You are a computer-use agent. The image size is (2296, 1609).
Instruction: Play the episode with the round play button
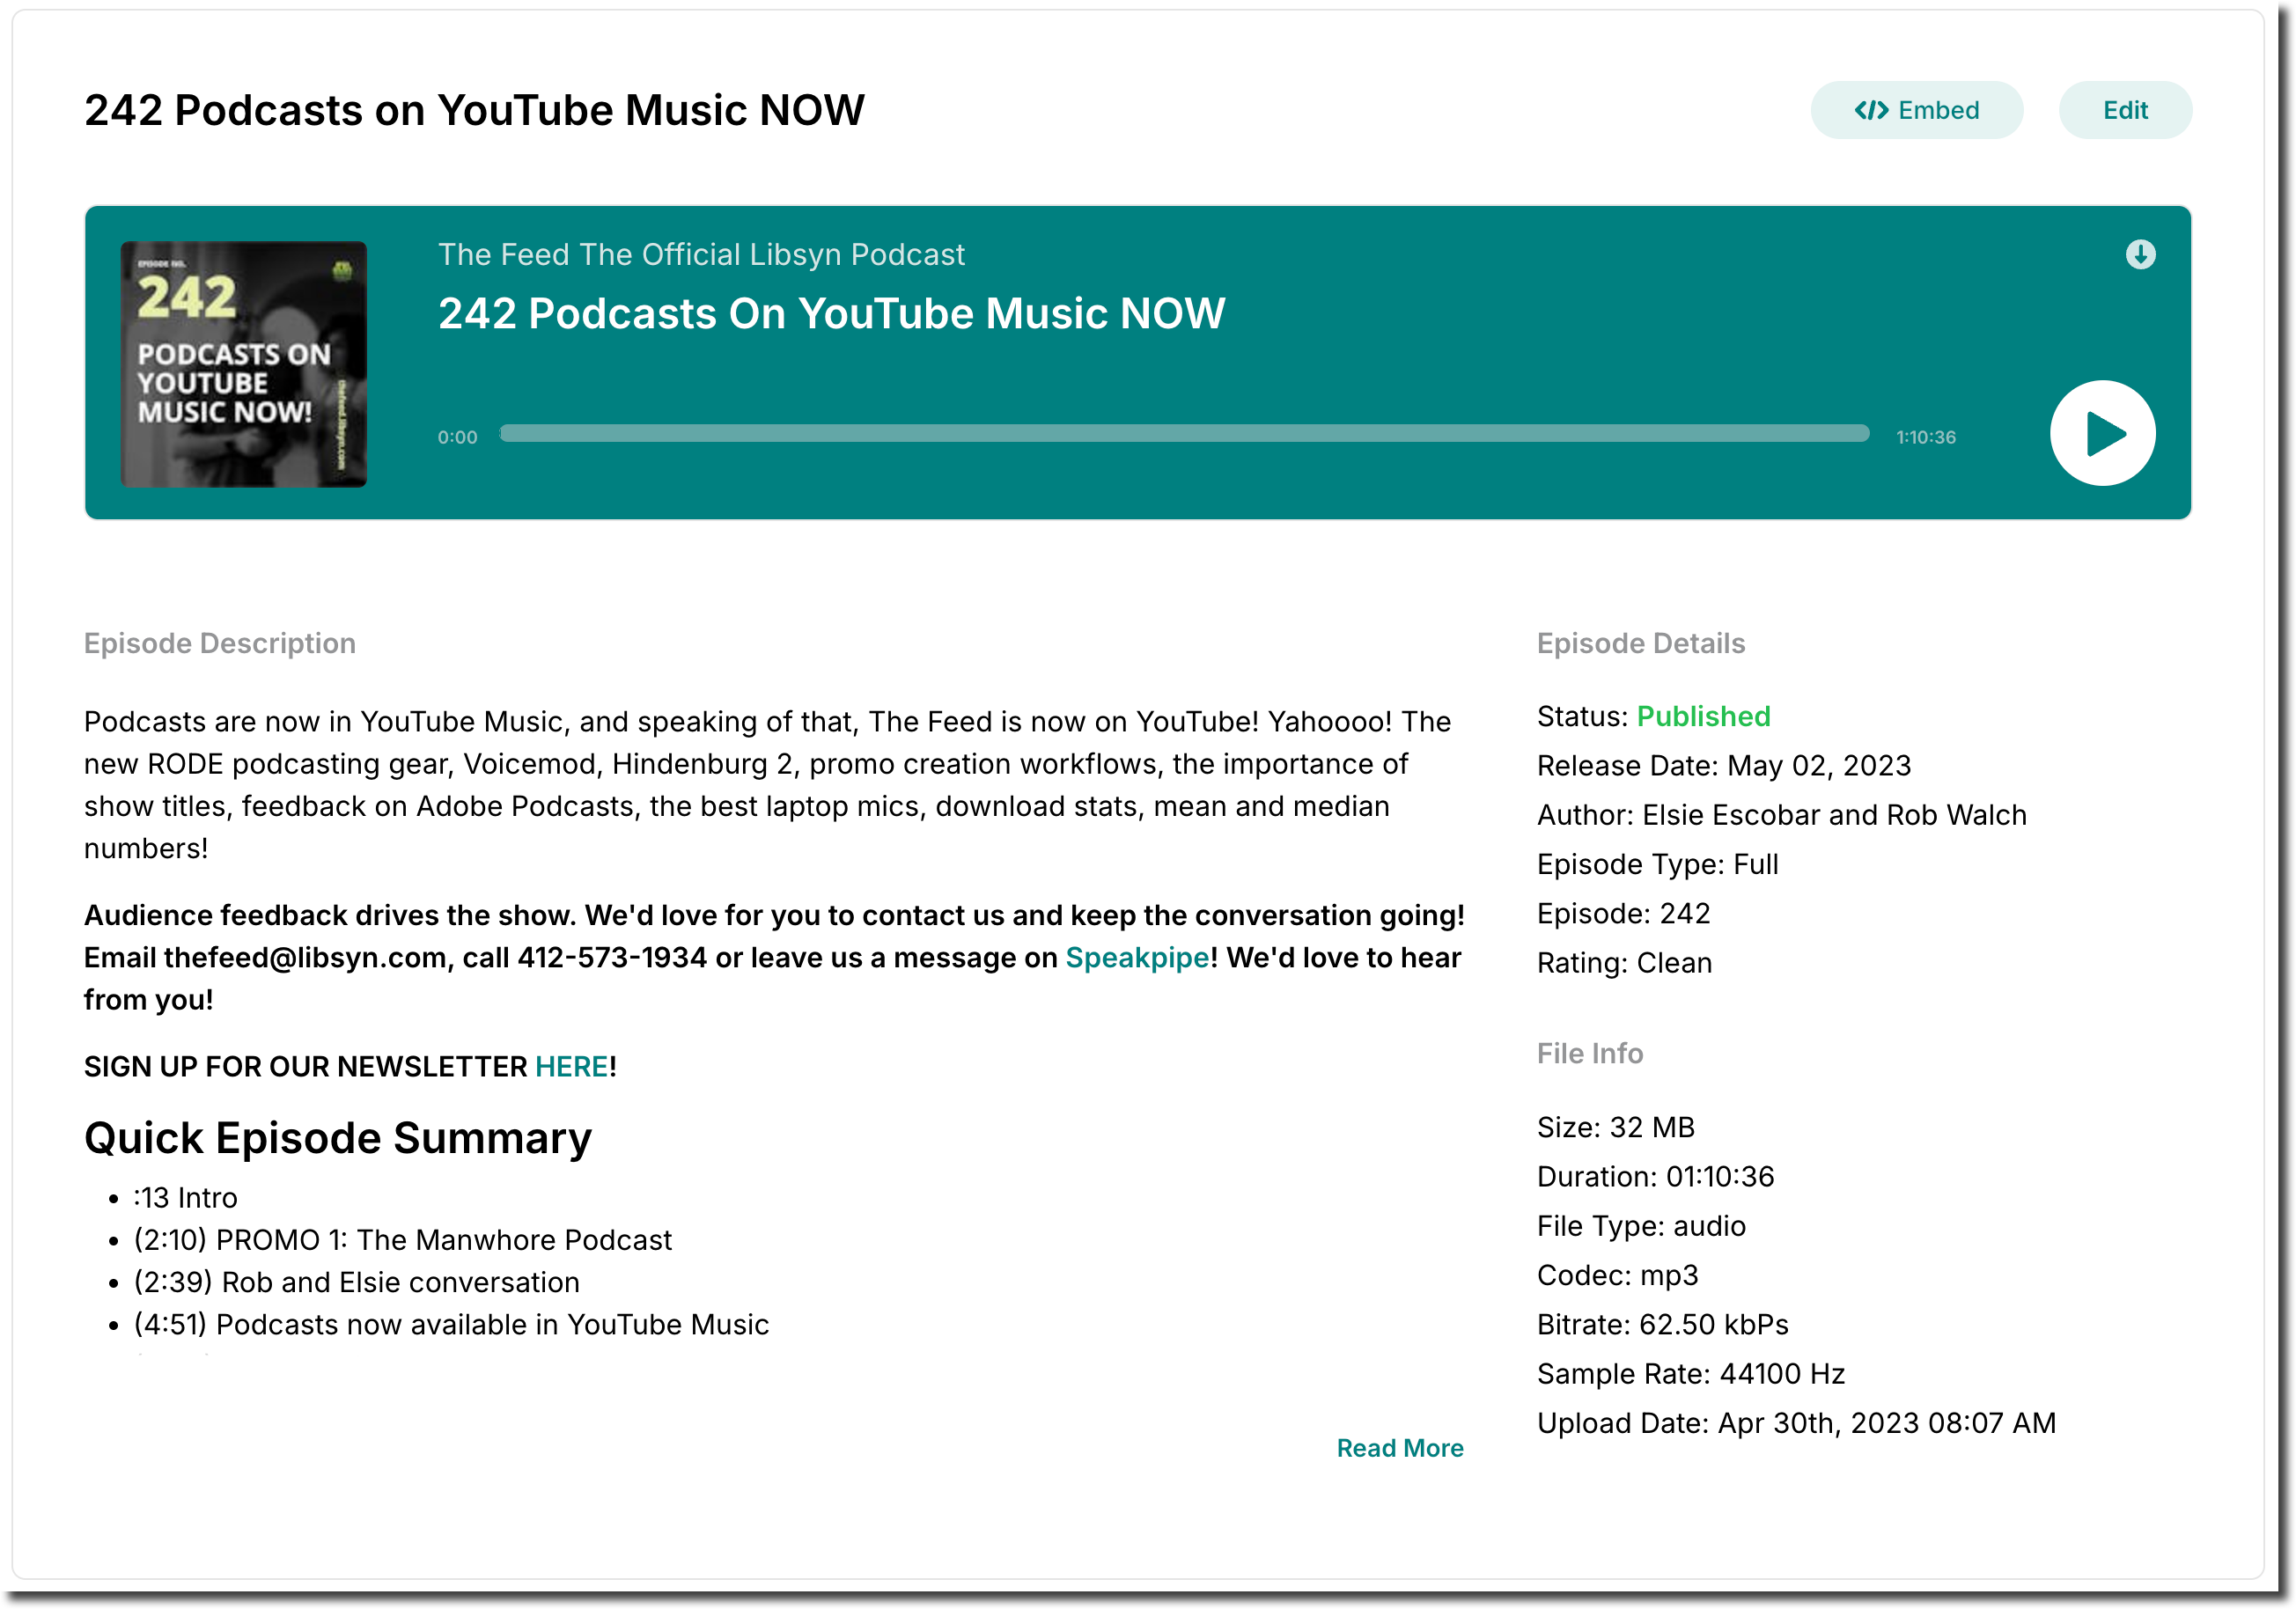[x=2102, y=433]
